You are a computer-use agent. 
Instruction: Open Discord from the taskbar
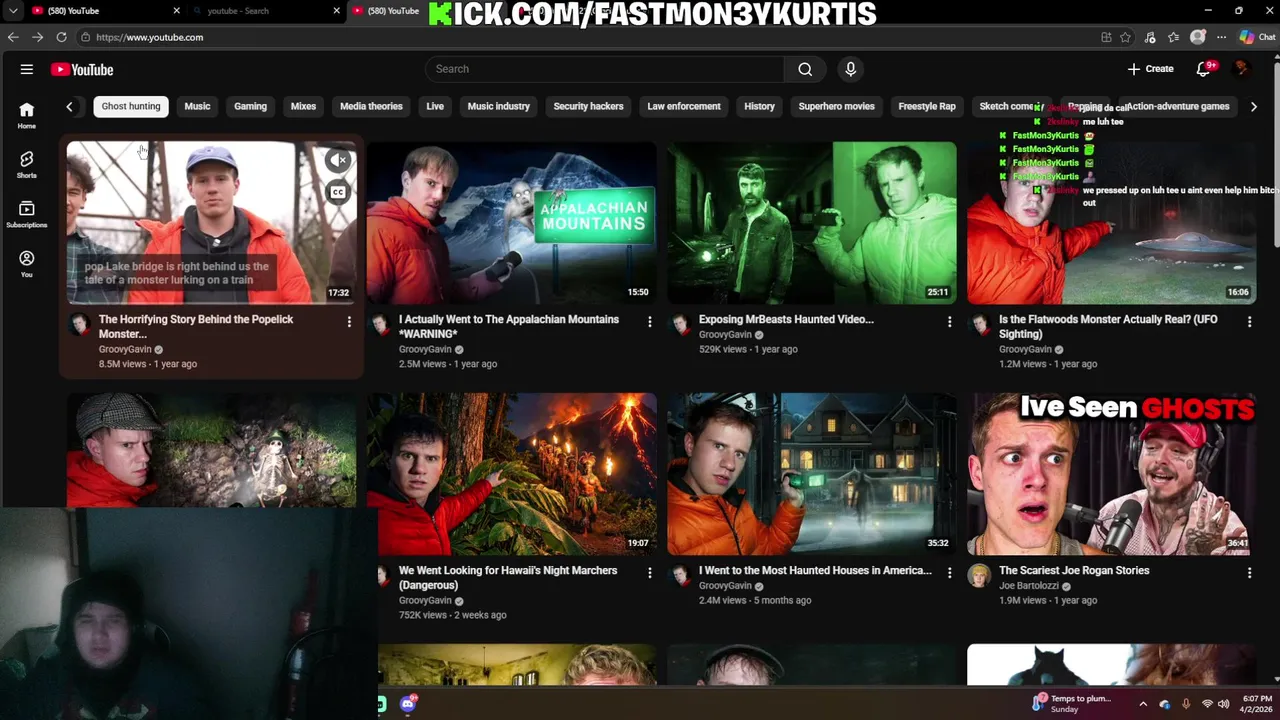click(x=408, y=704)
